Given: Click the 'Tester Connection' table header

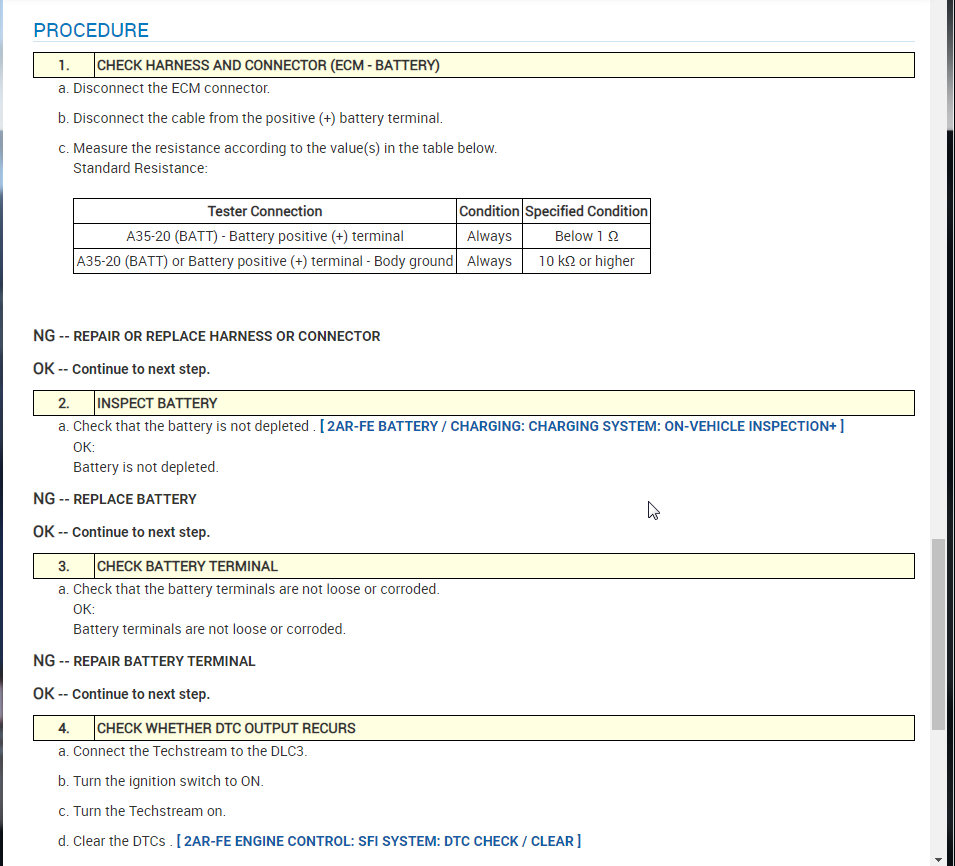Looking at the screenshot, I should pos(265,211).
